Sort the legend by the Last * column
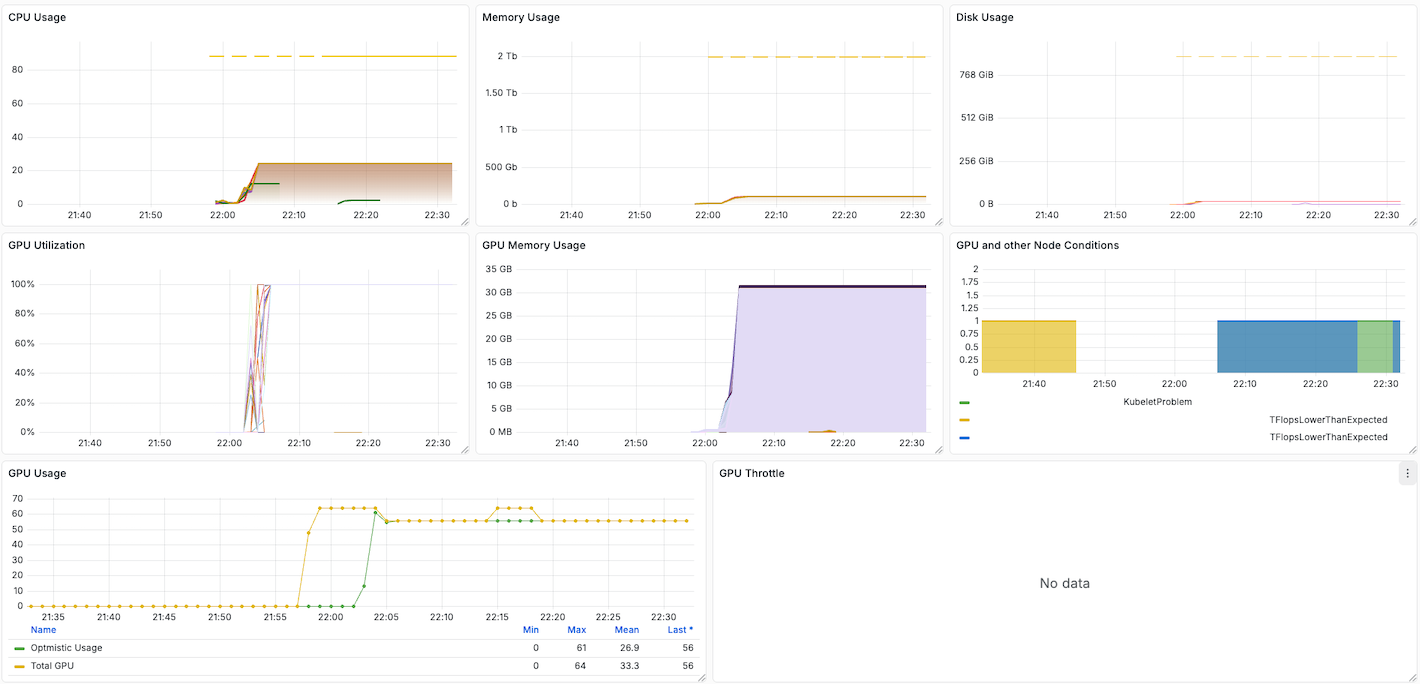Viewport: 1420px width, 684px height. (x=680, y=630)
